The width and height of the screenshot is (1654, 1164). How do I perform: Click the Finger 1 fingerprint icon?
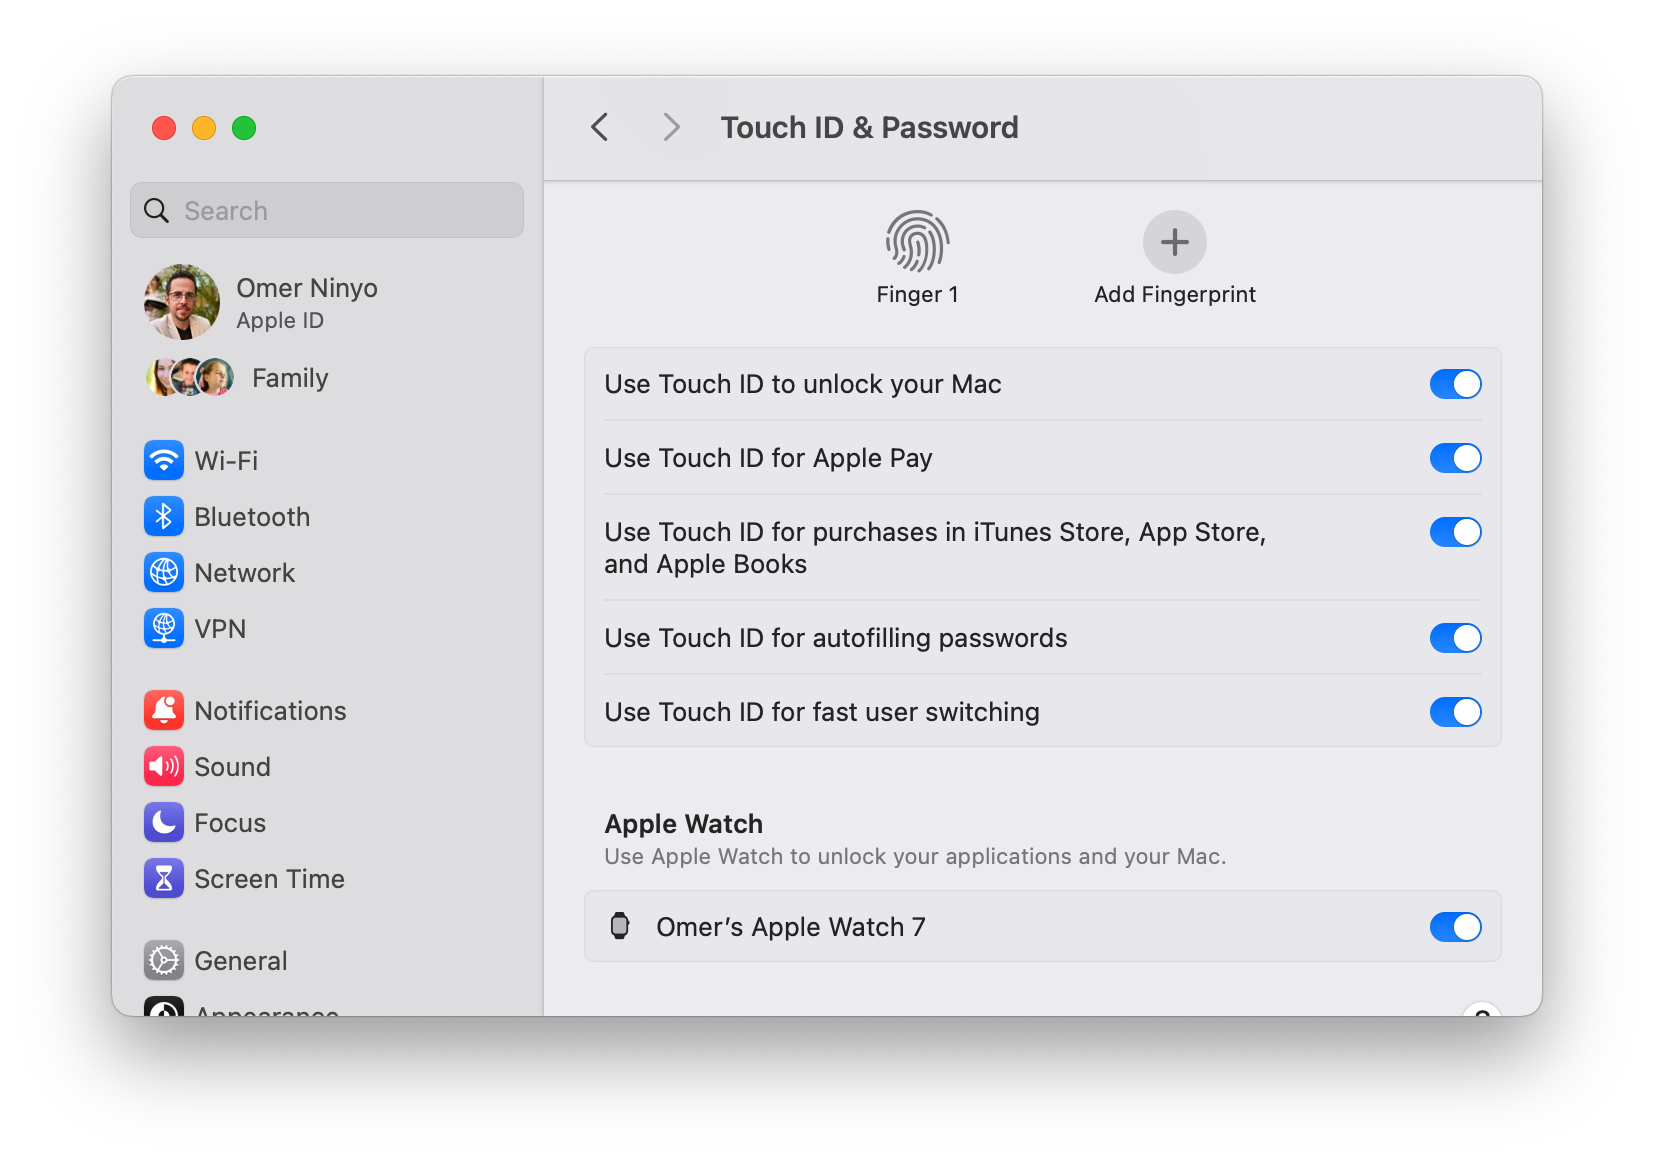pos(917,241)
